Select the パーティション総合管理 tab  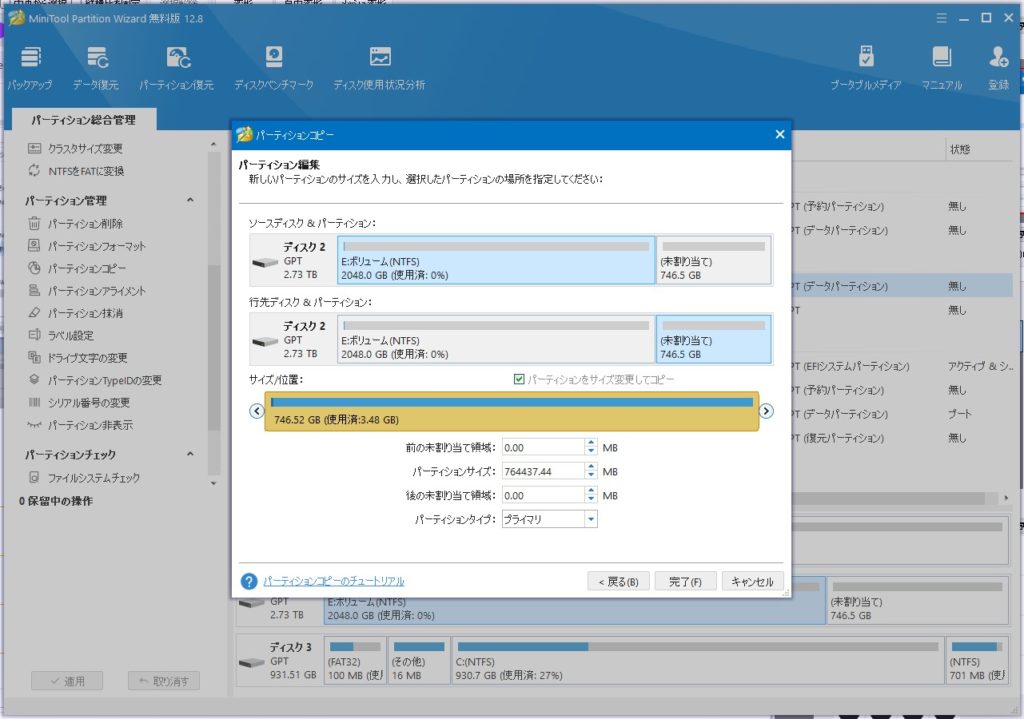(x=83, y=120)
